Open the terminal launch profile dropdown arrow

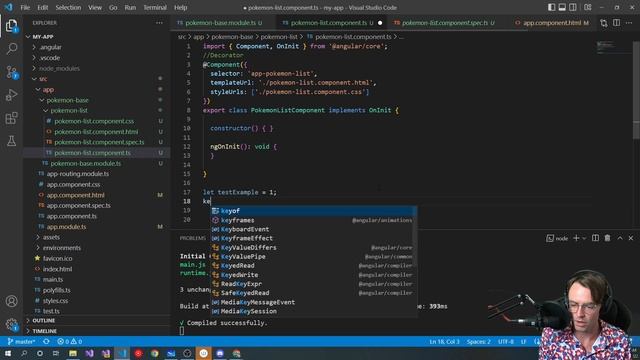[x=584, y=238]
